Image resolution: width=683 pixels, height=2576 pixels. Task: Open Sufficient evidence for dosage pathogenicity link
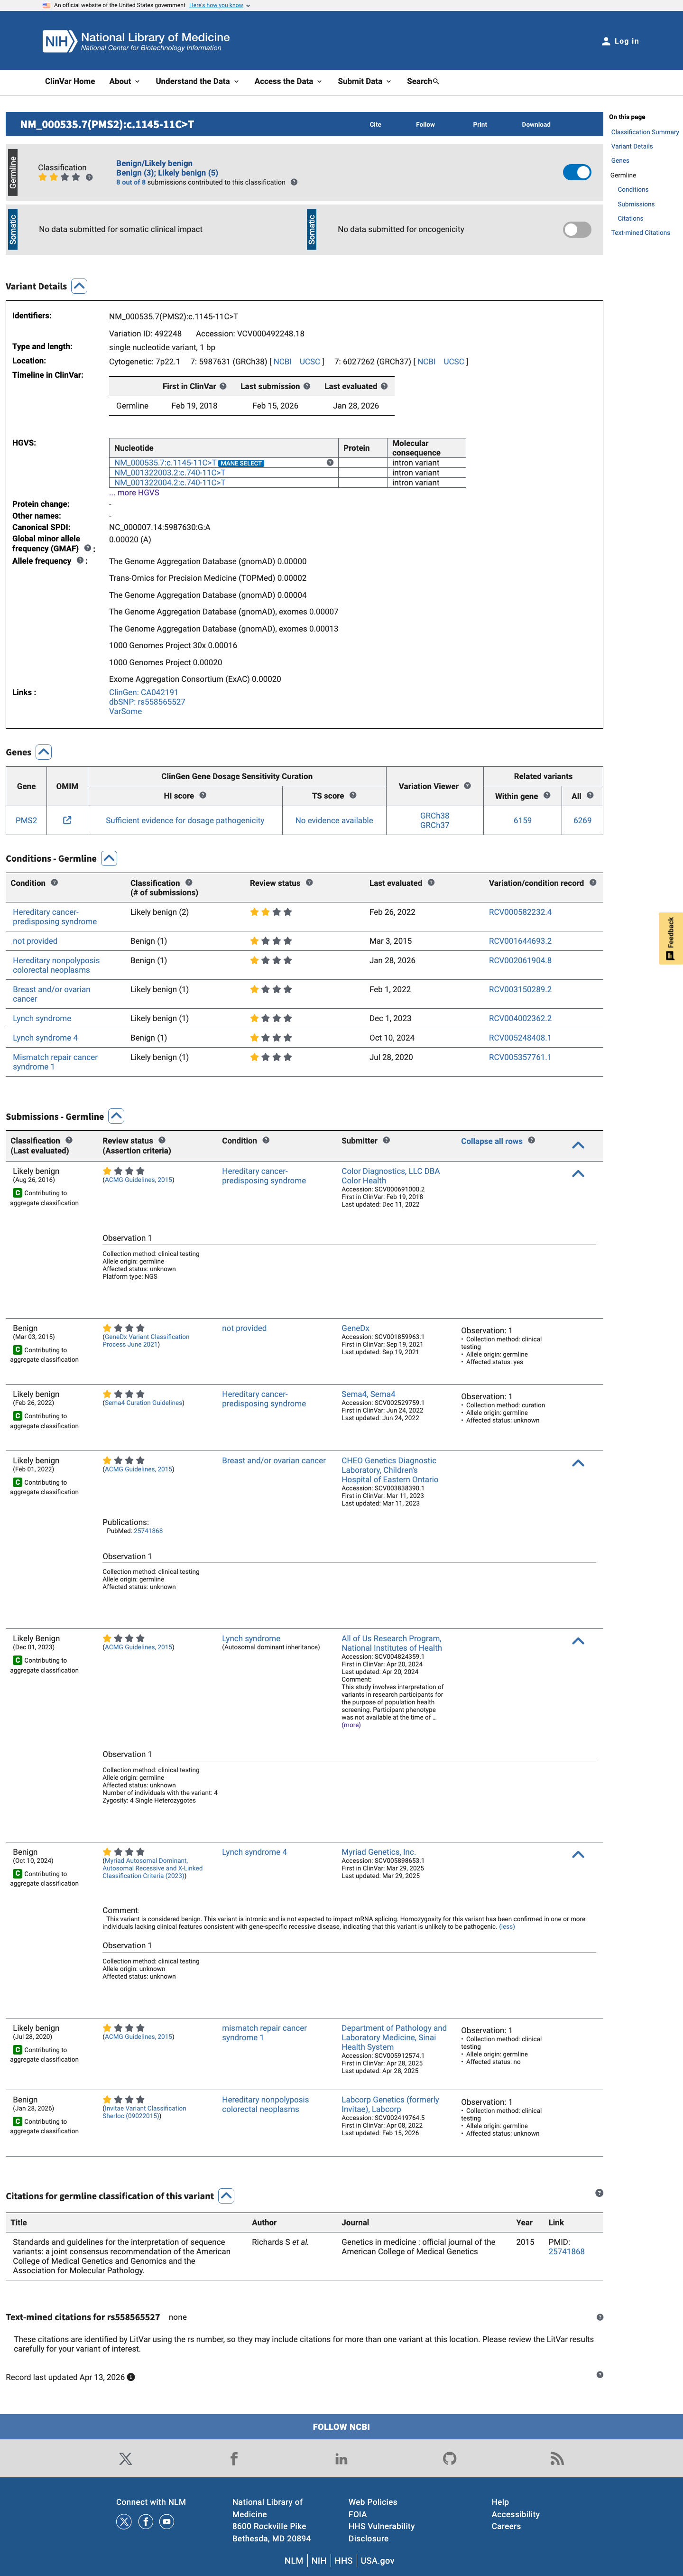pos(185,820)
